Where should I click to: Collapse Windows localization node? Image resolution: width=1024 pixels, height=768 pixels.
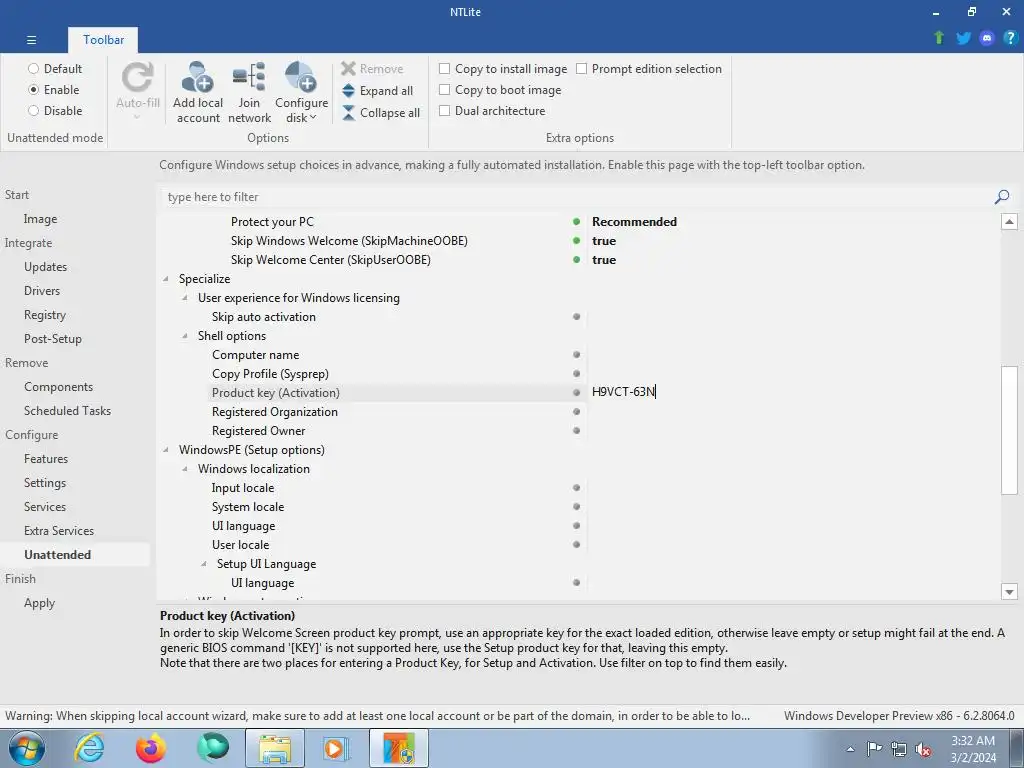(x=185, y=469)
